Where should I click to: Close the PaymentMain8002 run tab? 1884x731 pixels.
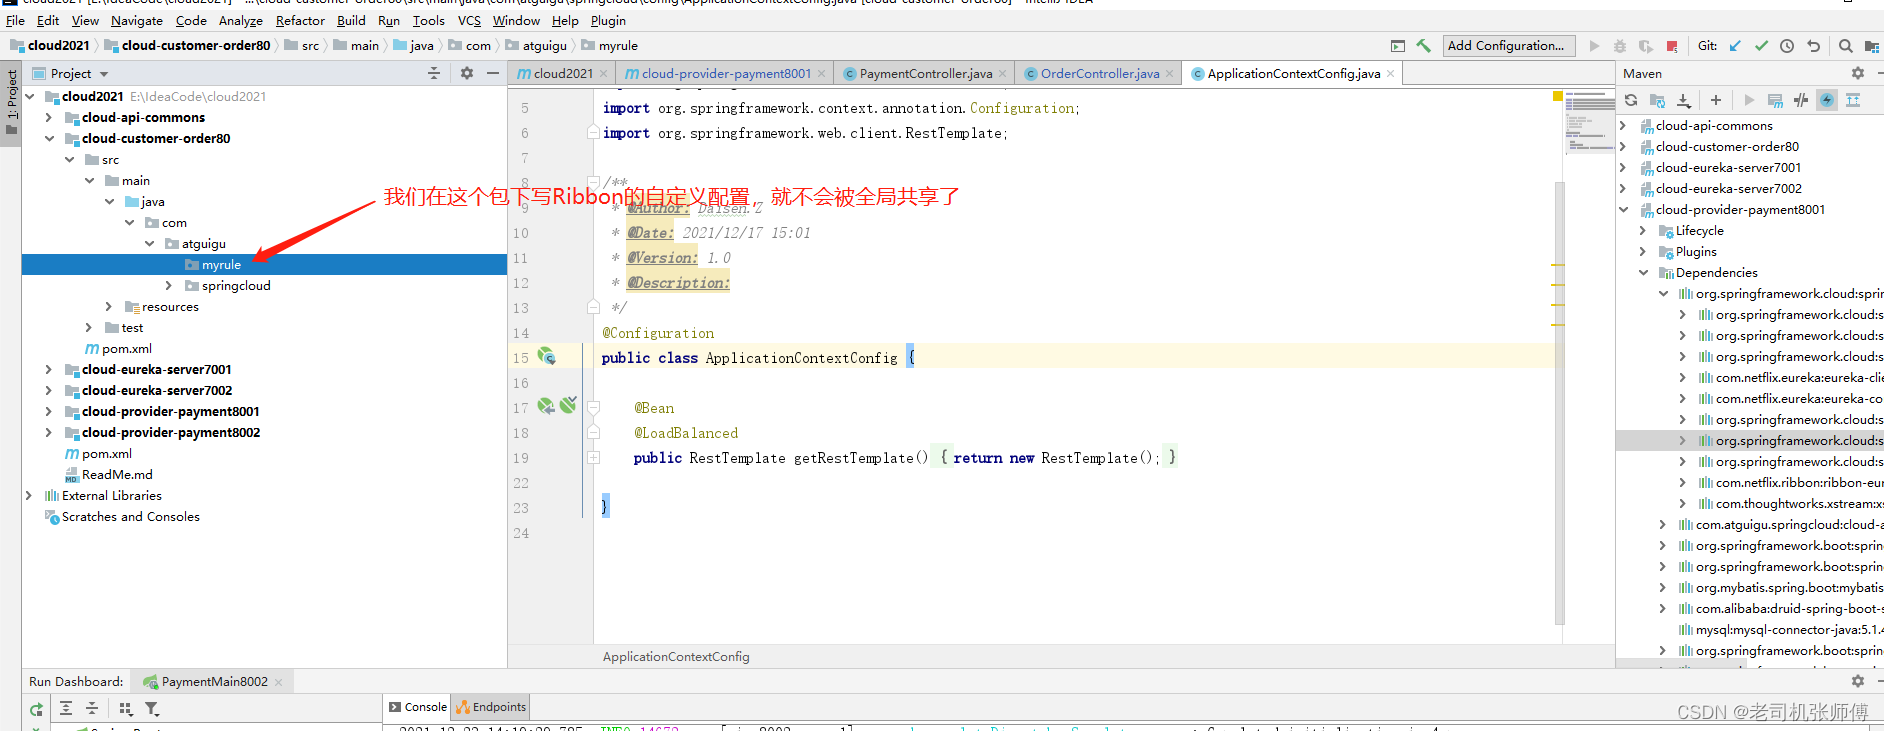click(x=279, y=682)
